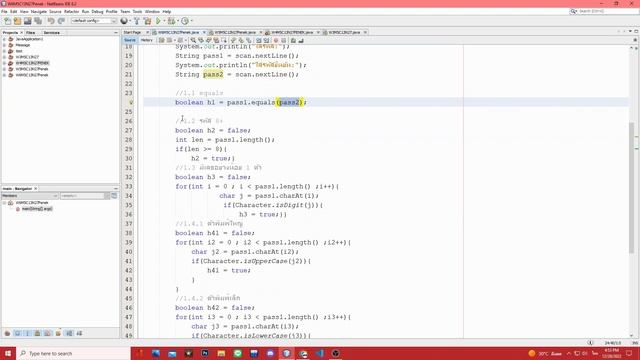Image resolution: width=640 pixels, height=360 pixels.
Task: Toggle Sort by Name in Navigator
Action: [69, 333]
